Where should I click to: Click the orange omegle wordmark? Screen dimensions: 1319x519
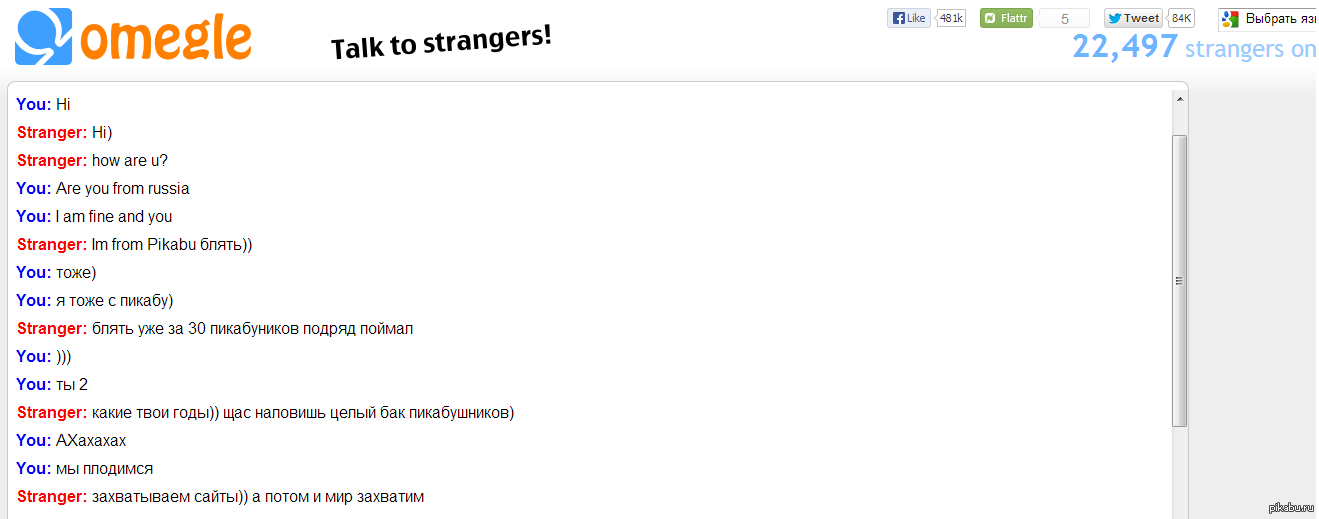click(166, 38)
